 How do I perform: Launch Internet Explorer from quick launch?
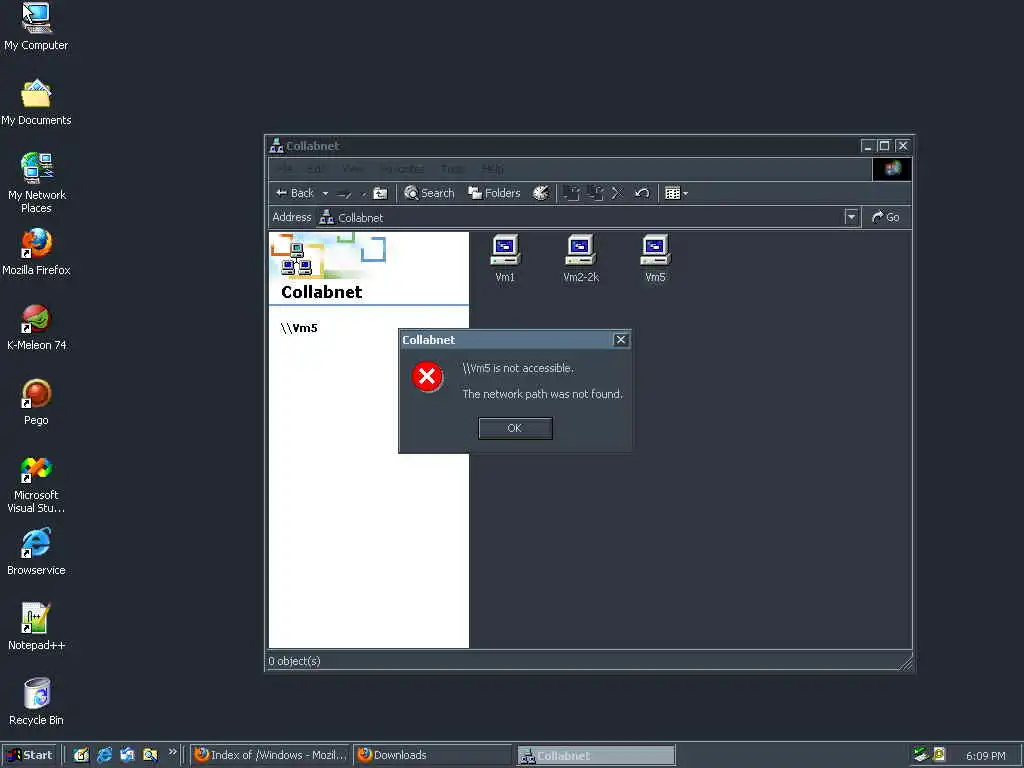click(x=104, y=755)
